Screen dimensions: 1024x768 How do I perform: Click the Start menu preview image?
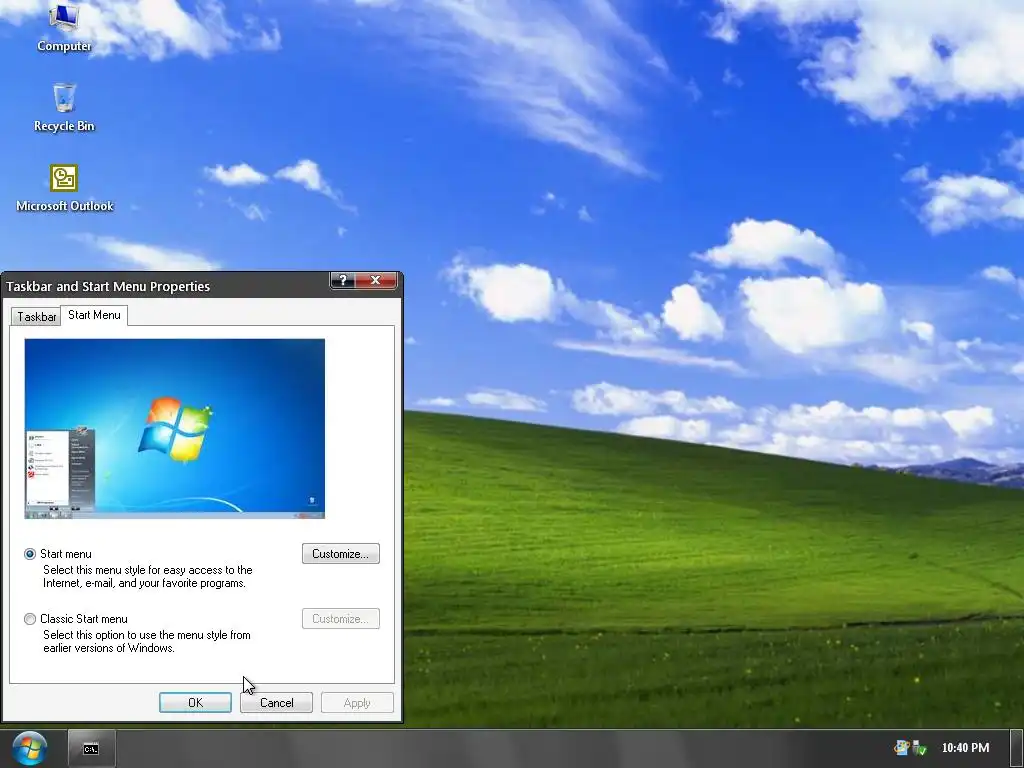[174, 428]
